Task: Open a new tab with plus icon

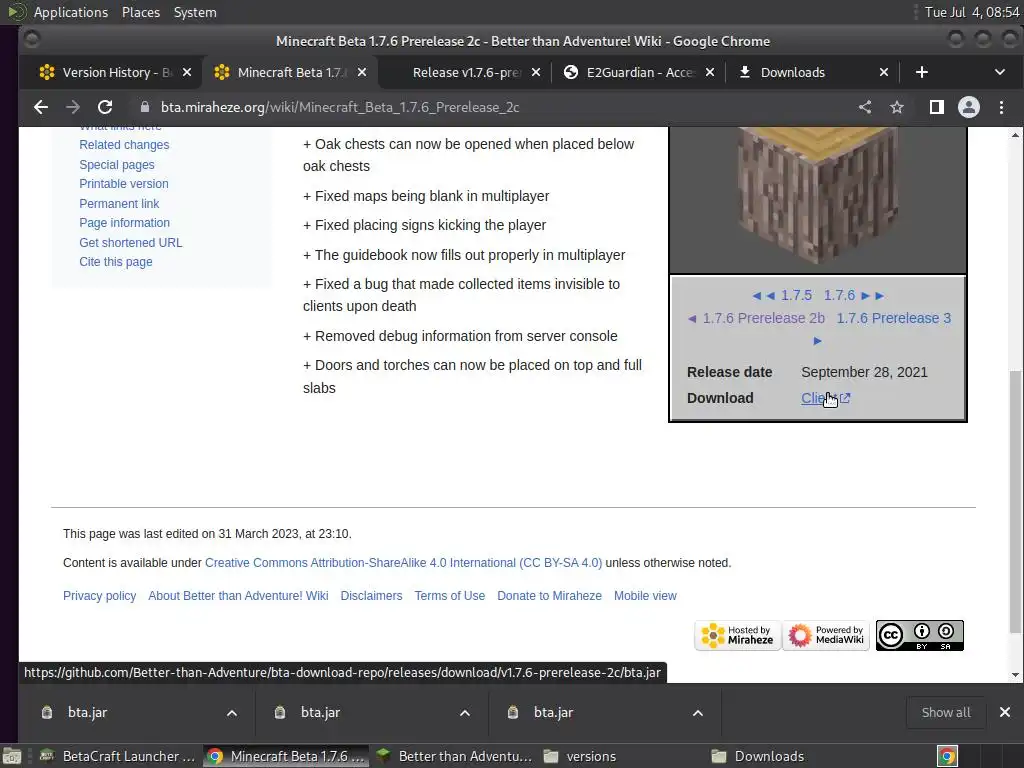Action: click(x=921, y=72)
